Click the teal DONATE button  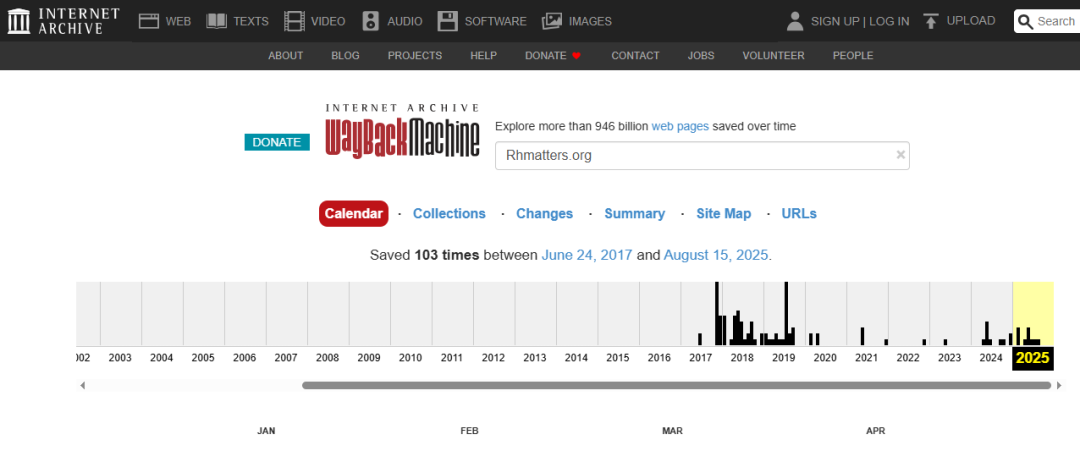pyautogui.click(x=277, y=143)
